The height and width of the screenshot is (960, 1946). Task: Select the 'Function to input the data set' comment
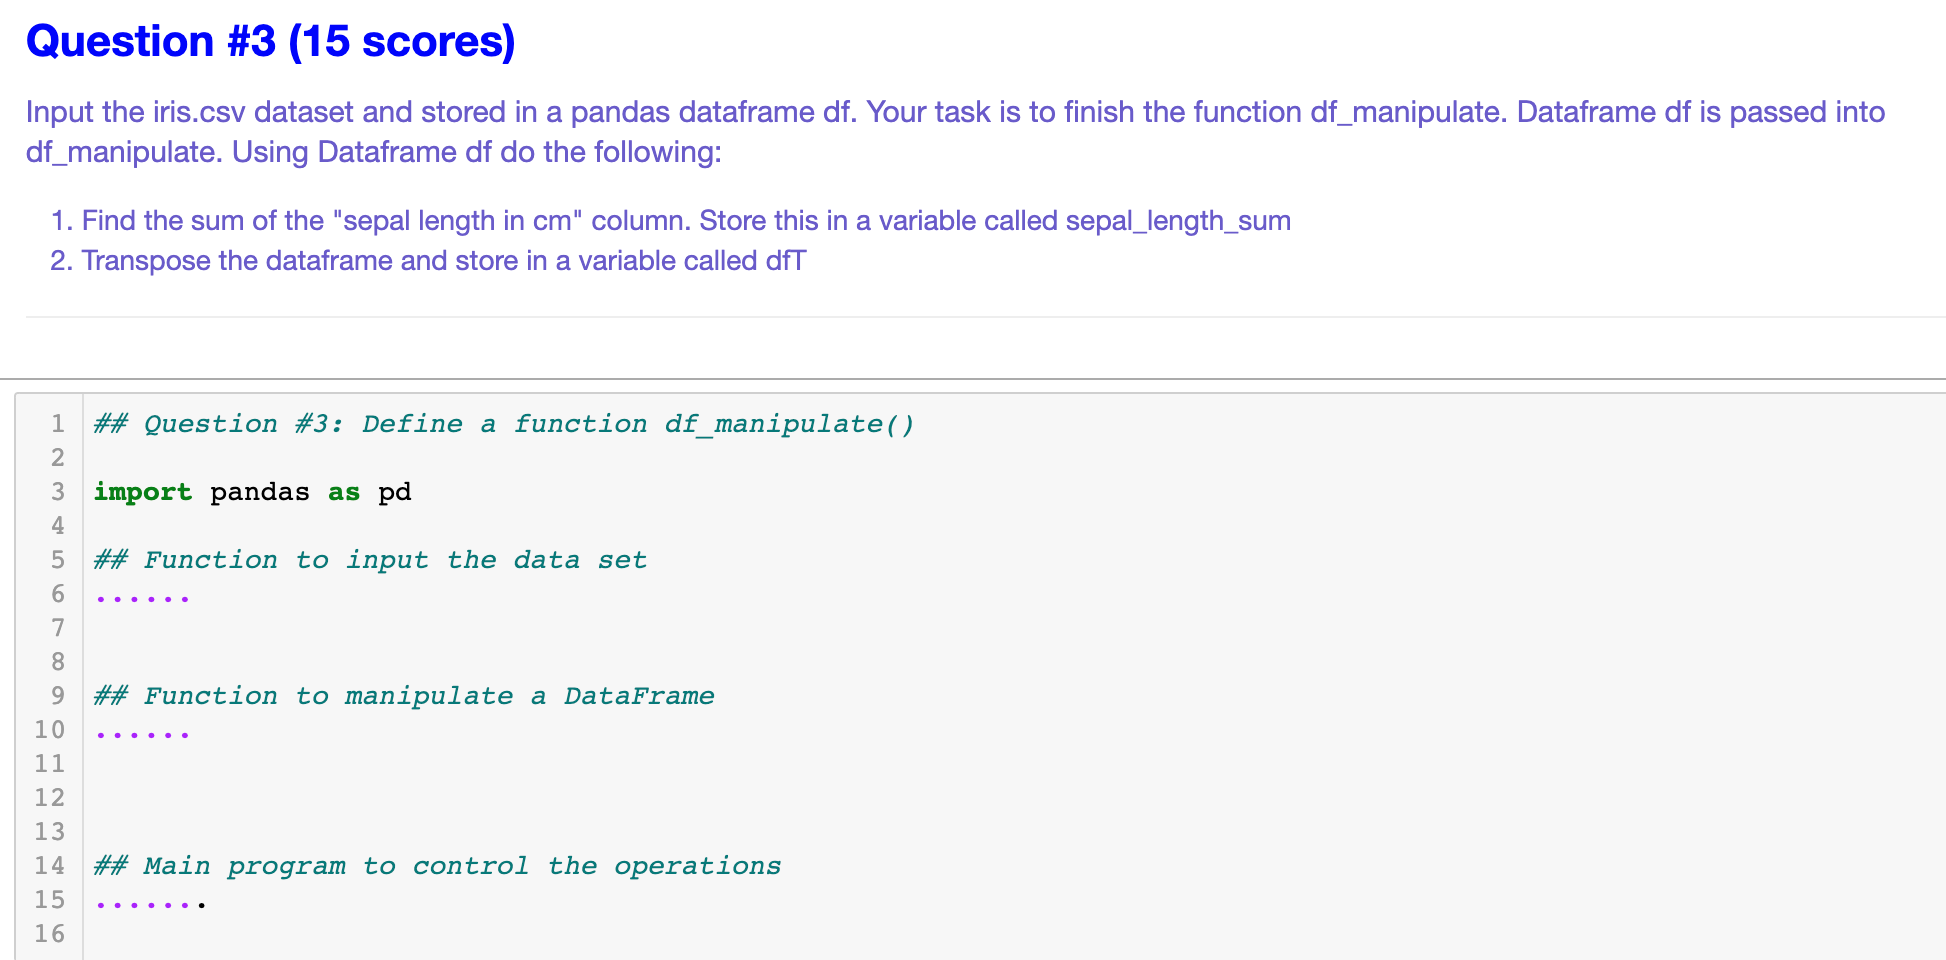pyautogui.click(x=370, y=559)
